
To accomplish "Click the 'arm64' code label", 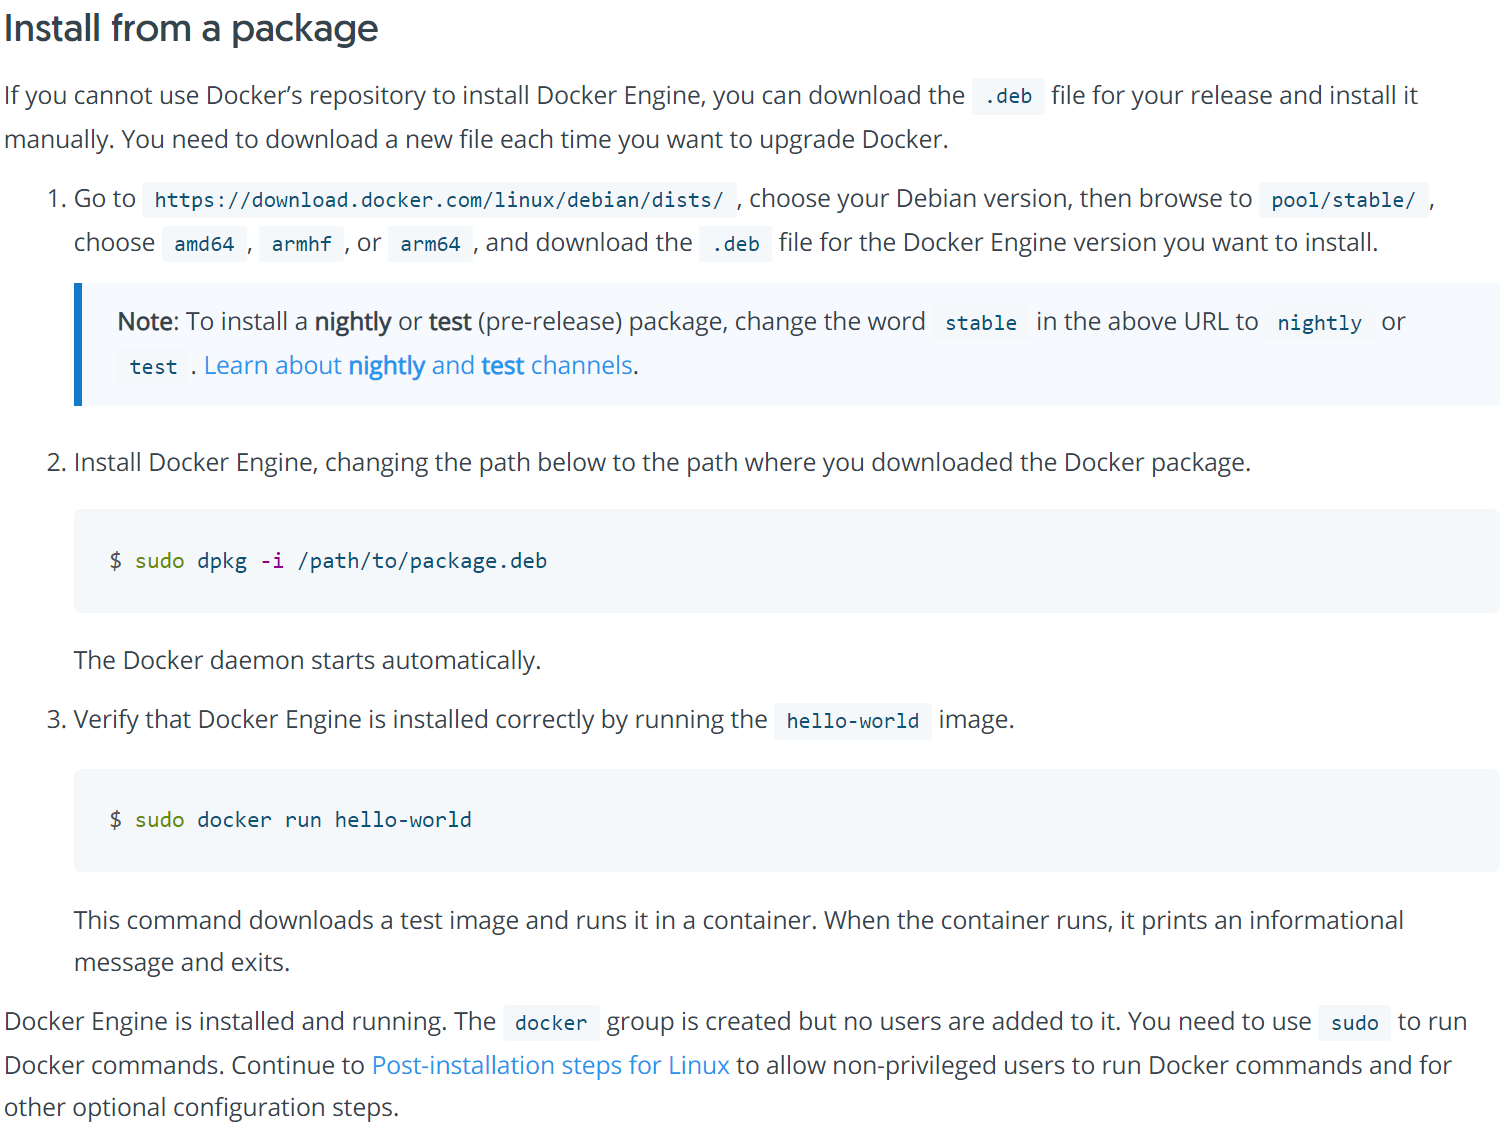I will pos(430,244).
